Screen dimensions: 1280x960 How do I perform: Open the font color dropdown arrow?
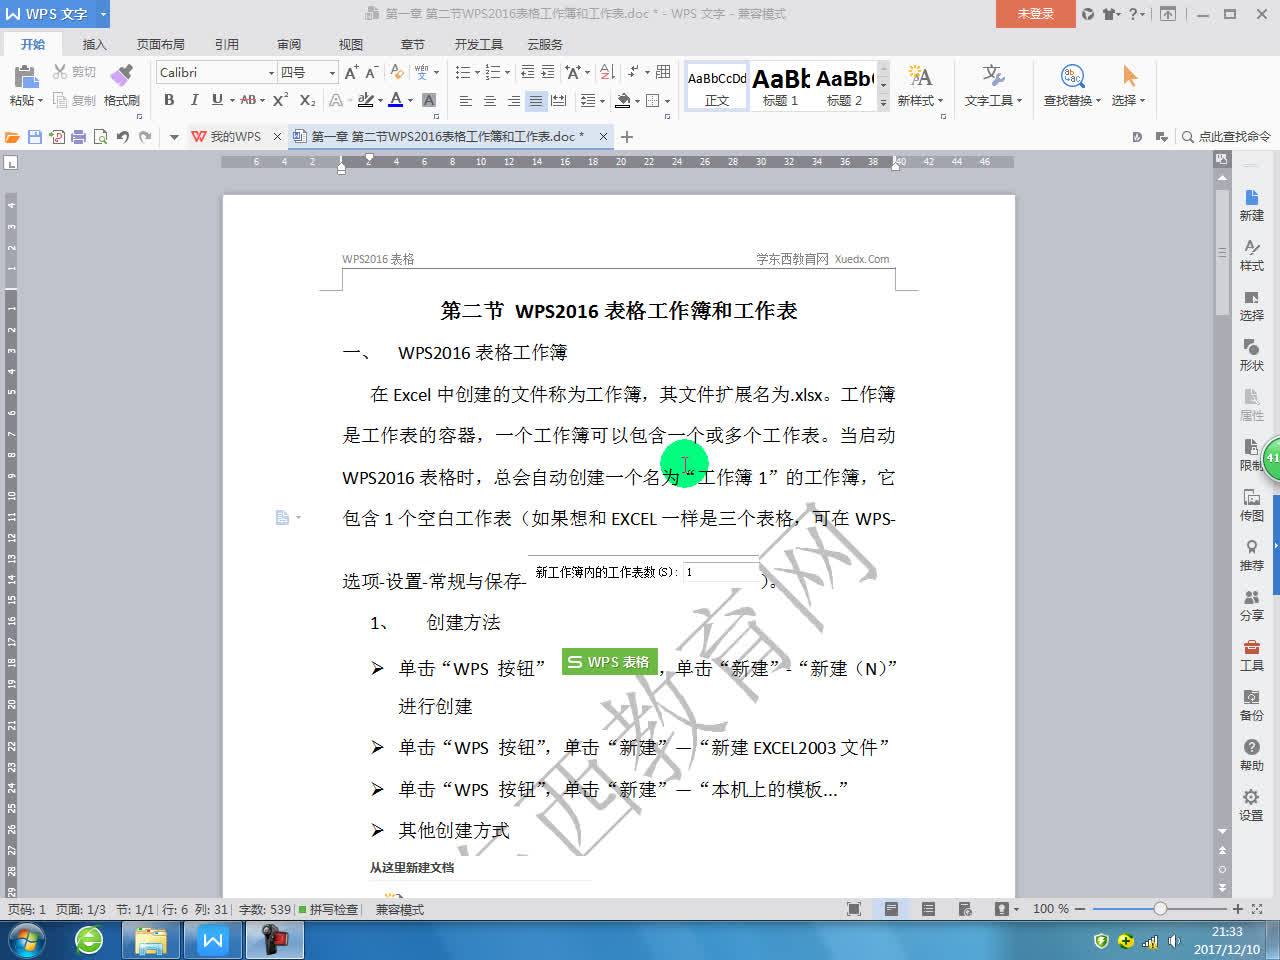pyautogui.click(x=412, y=101)
